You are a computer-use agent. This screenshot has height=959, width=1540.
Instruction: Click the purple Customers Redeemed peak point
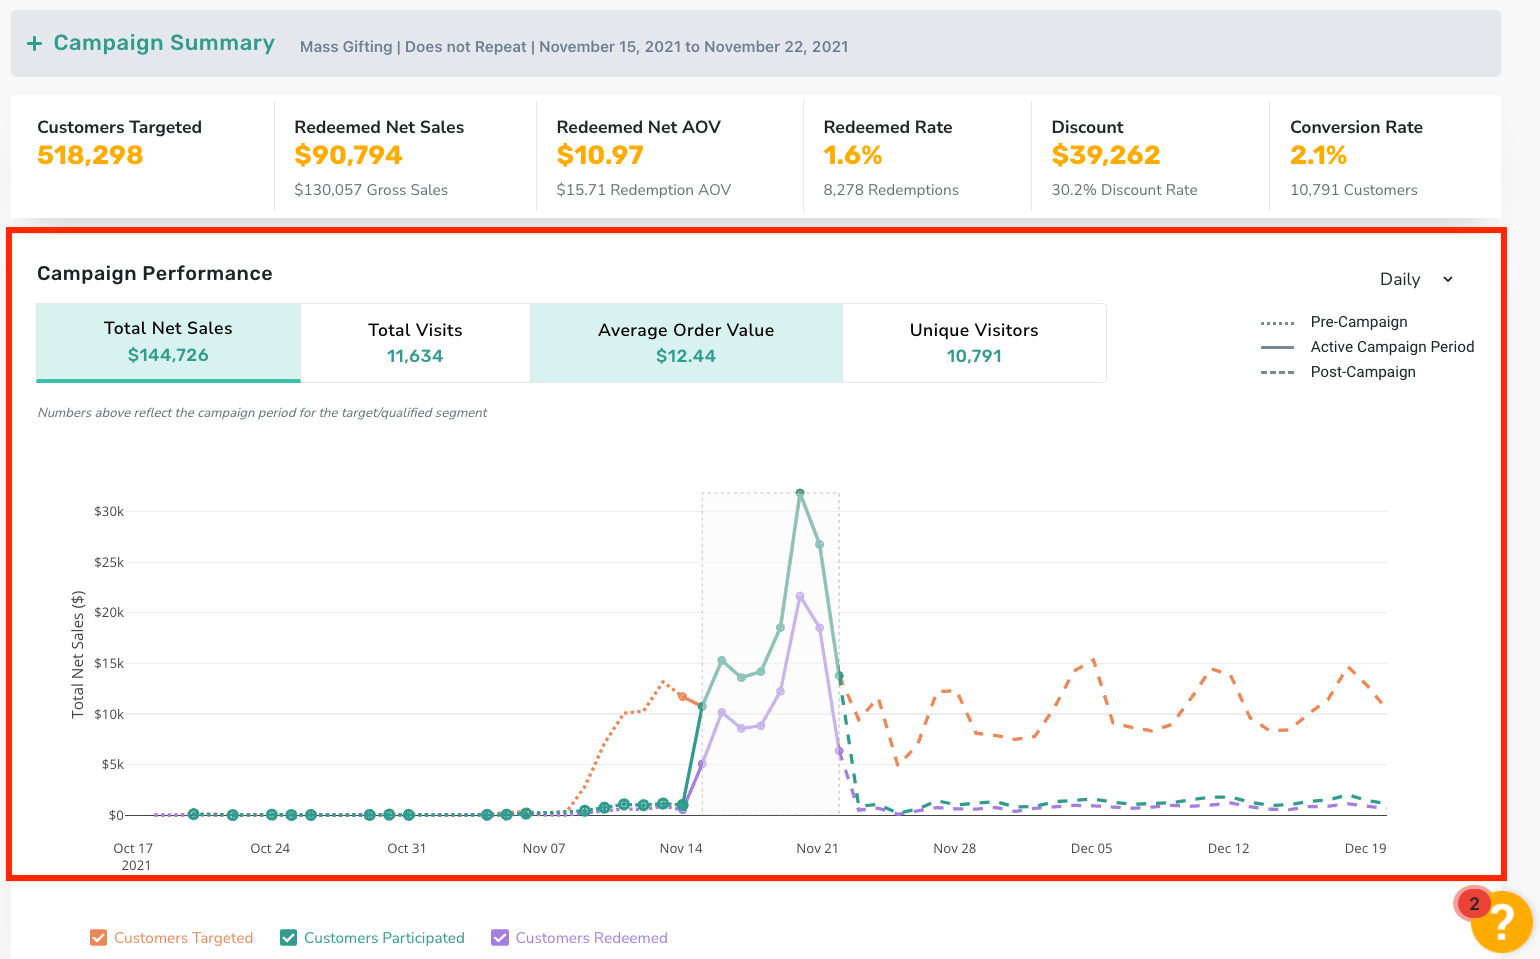(800, 596)
